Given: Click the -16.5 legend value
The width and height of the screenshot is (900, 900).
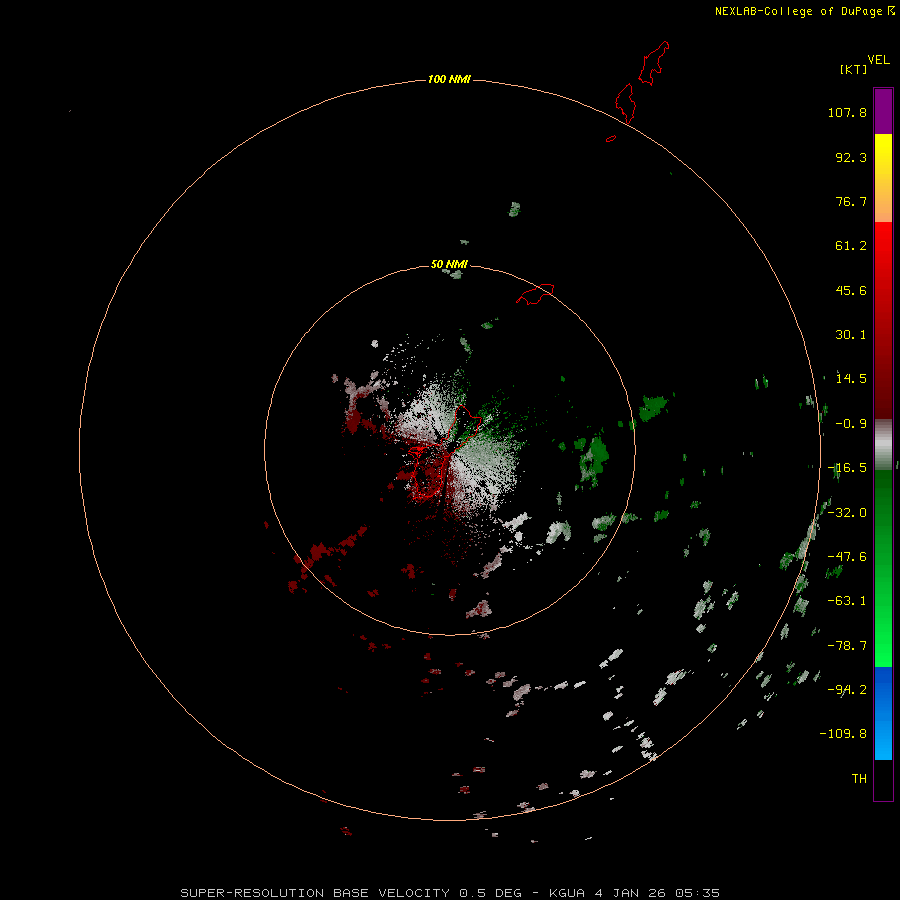Looking at the screenshot, I should [x=847, y=468].
